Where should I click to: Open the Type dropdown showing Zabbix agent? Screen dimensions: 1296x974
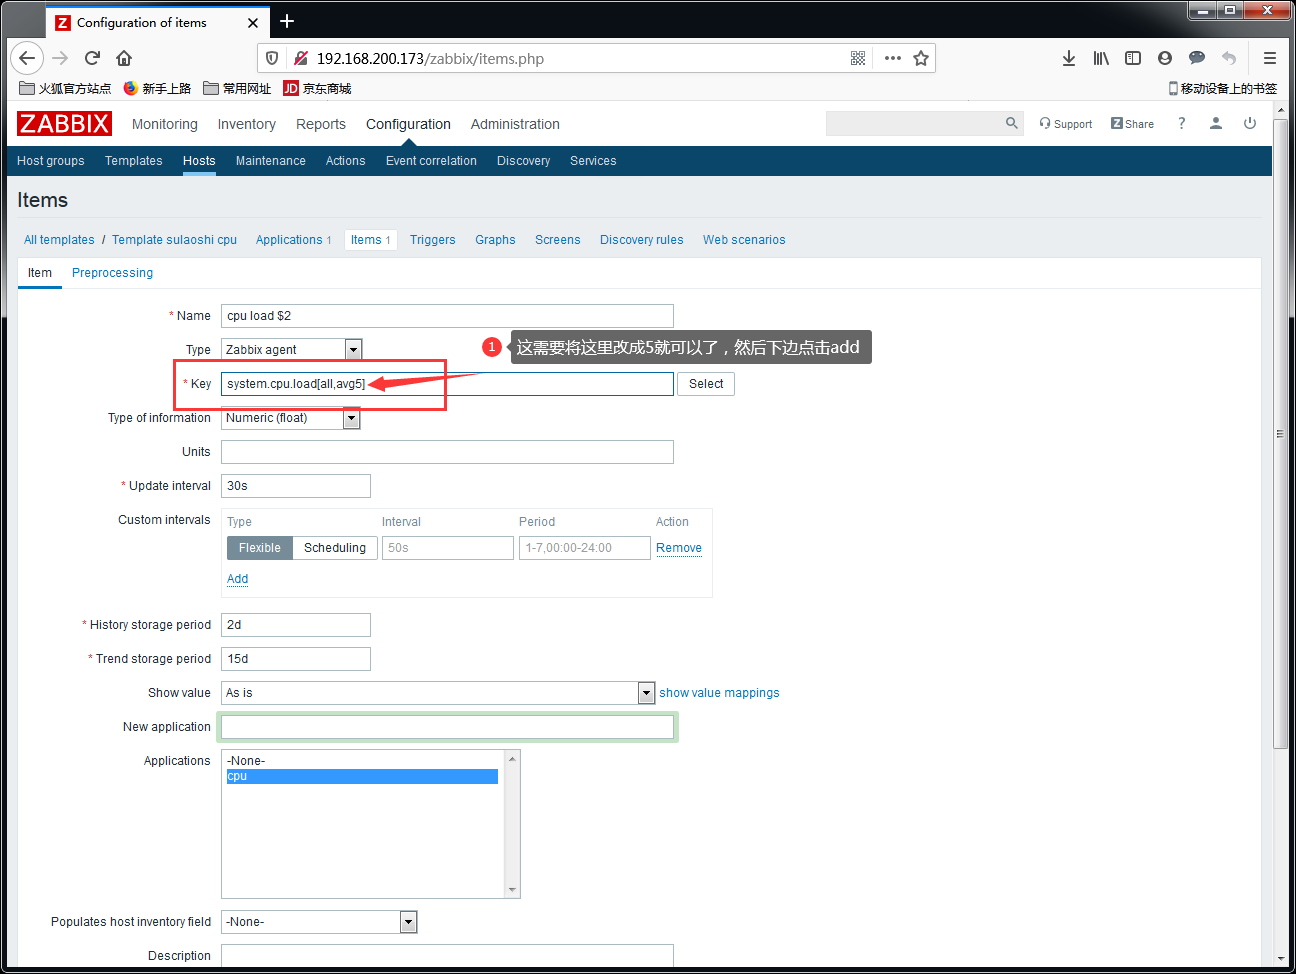[291, 349]
